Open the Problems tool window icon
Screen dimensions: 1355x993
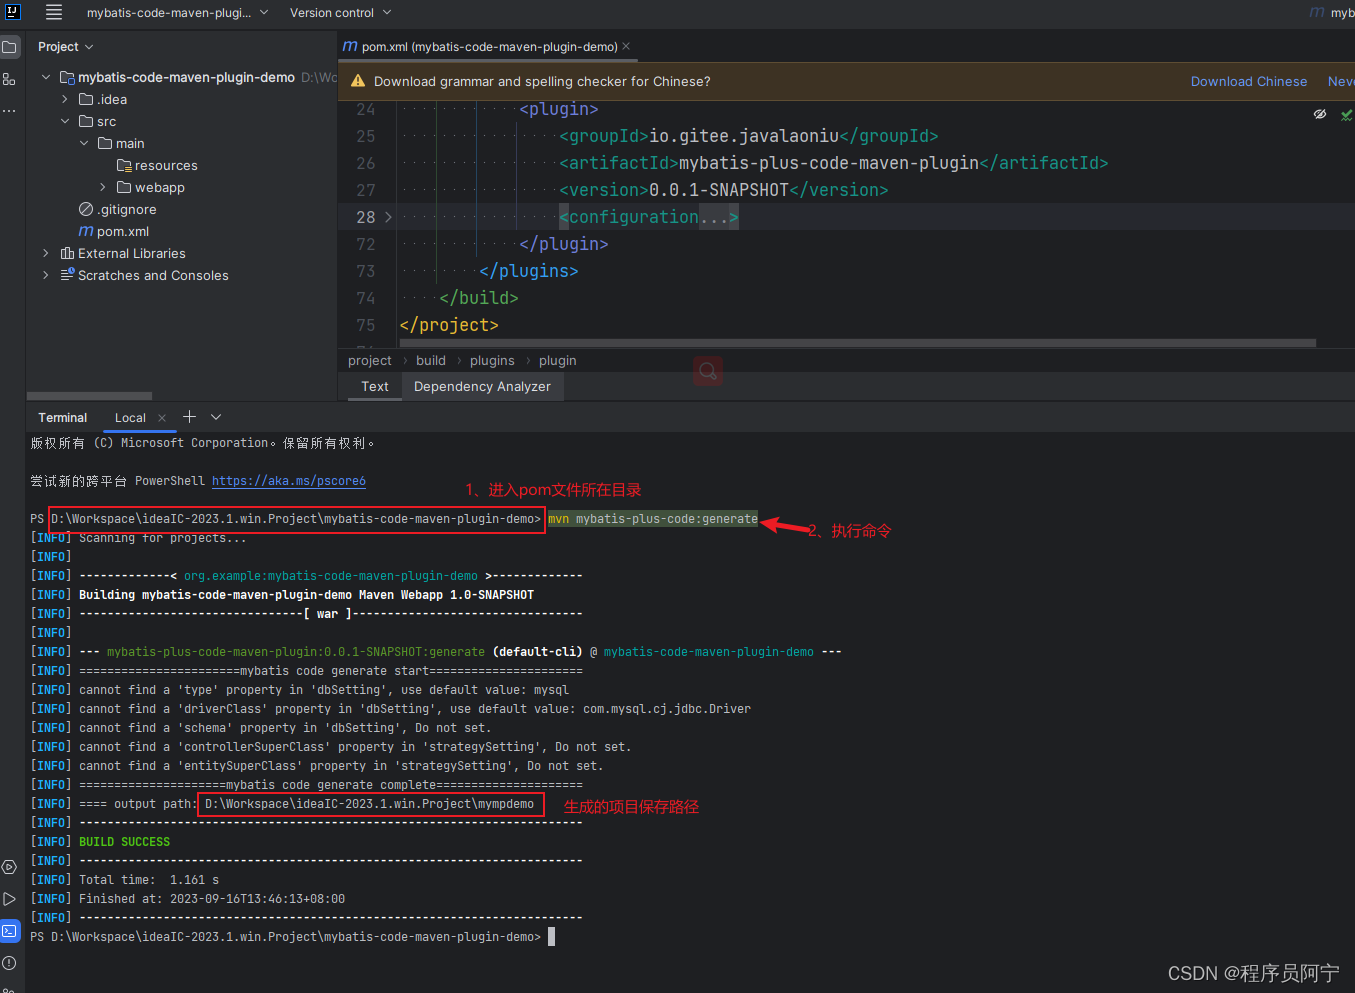pyautogui.click(x=9, y=963)
